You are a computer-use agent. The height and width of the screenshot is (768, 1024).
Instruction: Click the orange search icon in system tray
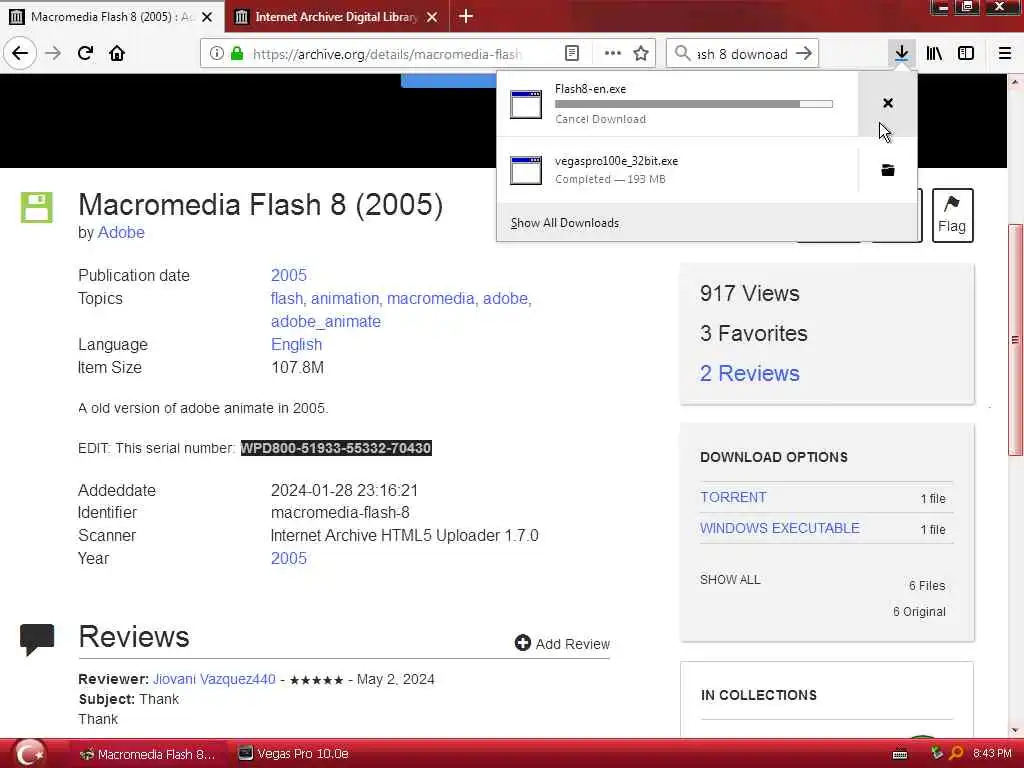click(x=956, y=754)
